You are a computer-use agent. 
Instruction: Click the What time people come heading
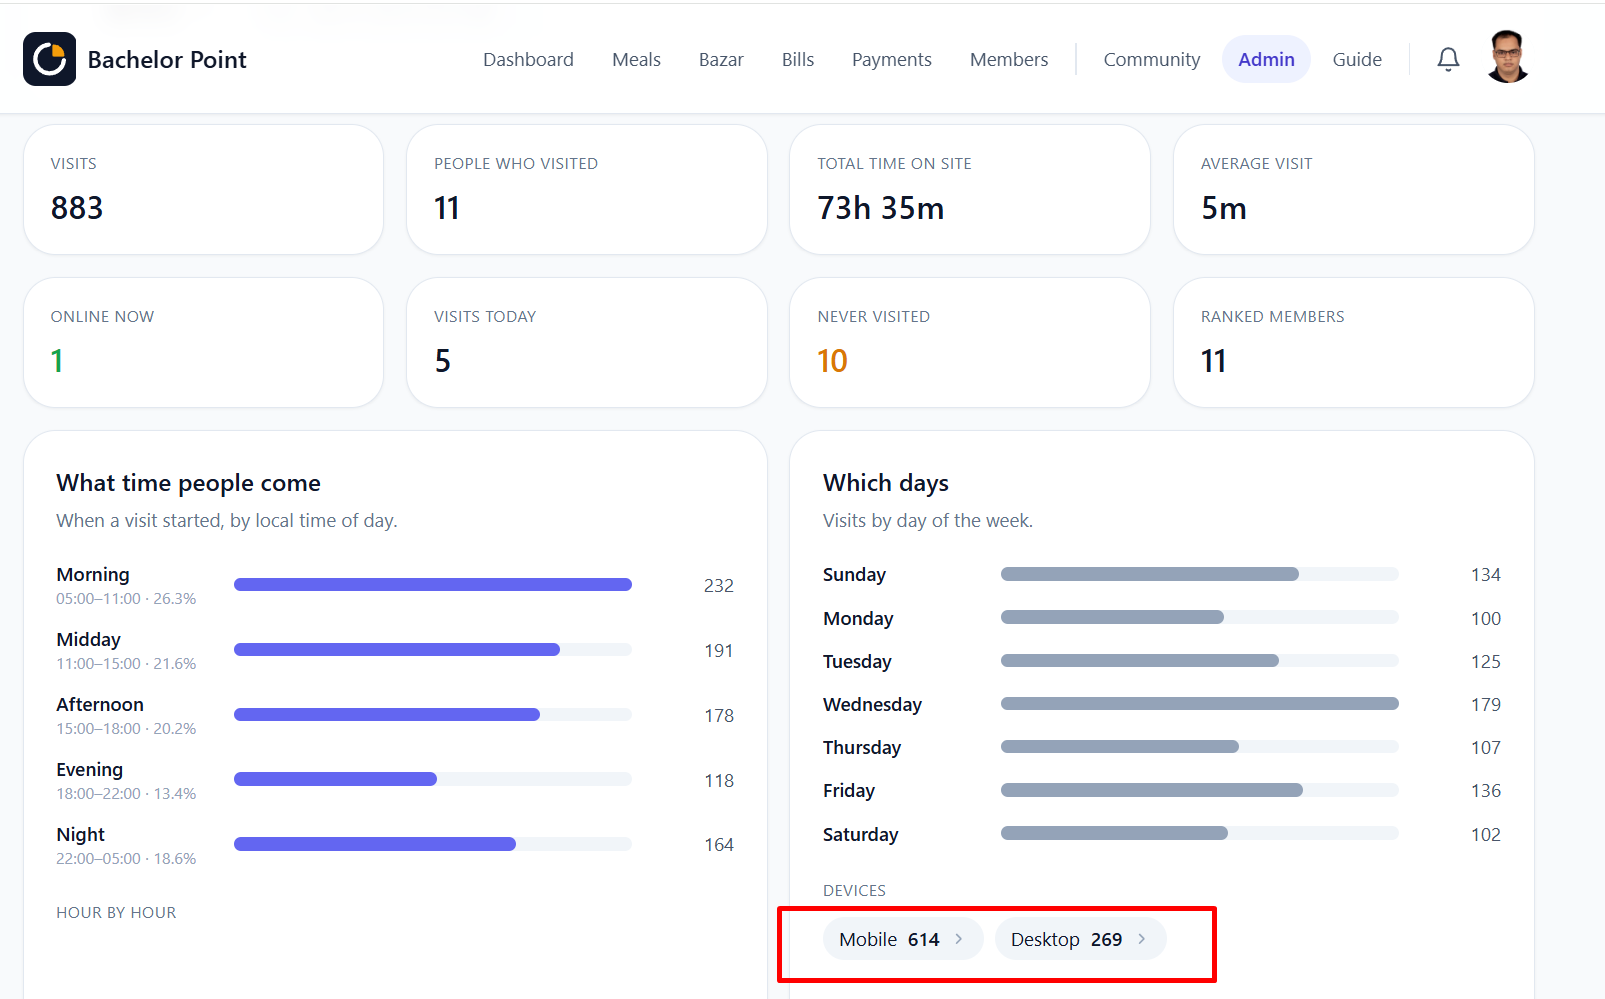coord(188,483)
